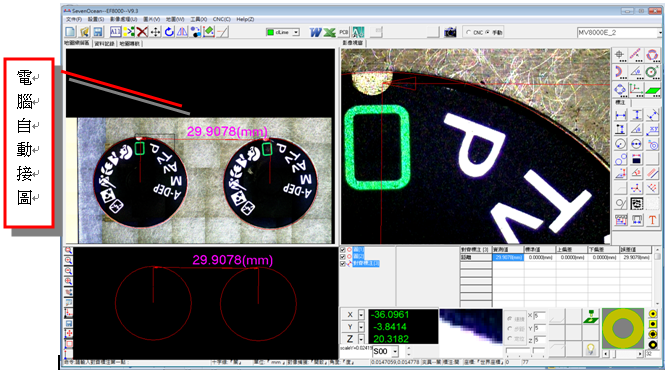Click the horizontal distance dimension tool
Viewport: 667px width, 373px height.
621,115
